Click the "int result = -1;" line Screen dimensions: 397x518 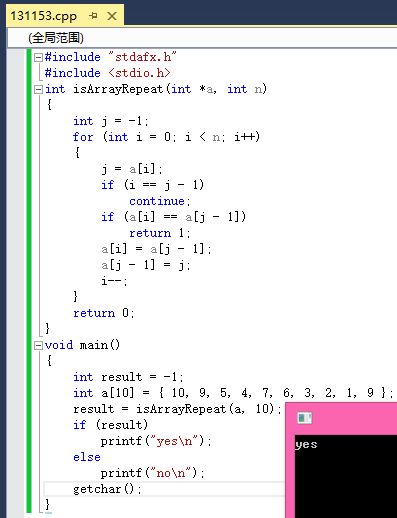(x=128, y=377)
